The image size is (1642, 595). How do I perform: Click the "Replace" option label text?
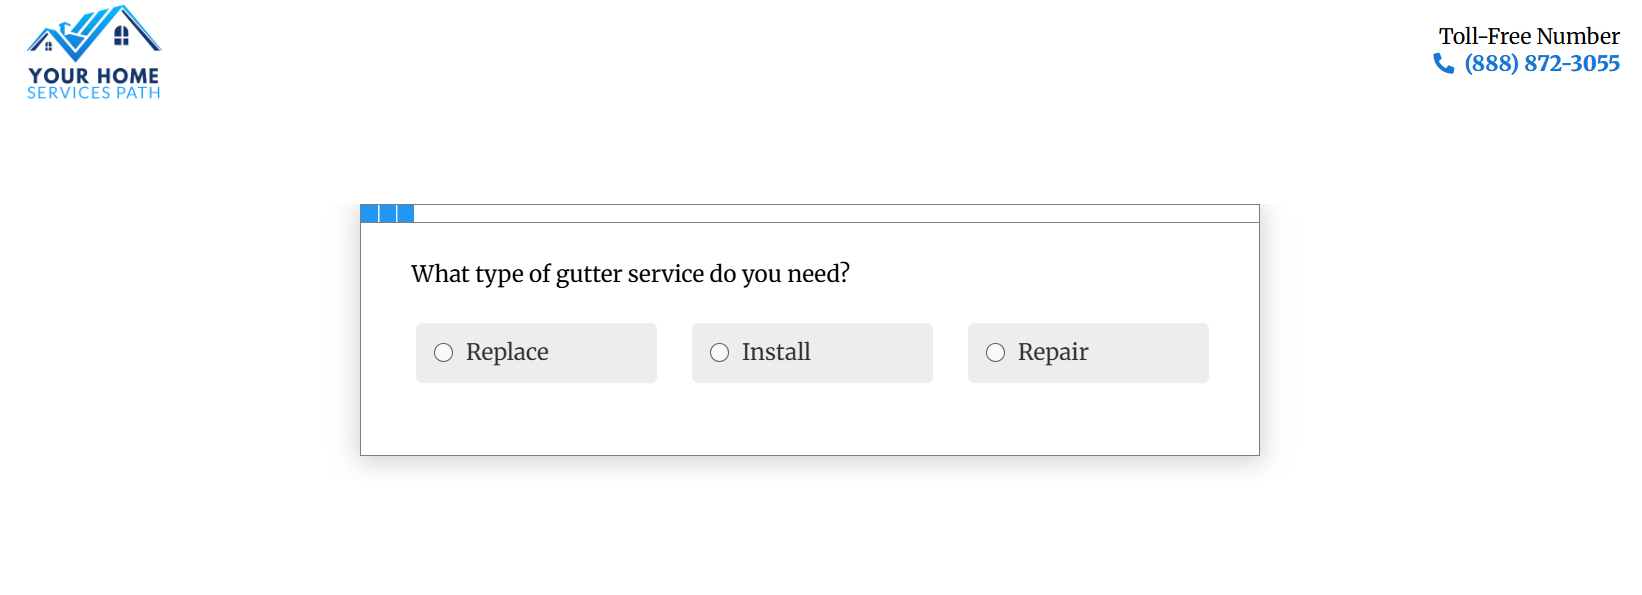[507, 353]
